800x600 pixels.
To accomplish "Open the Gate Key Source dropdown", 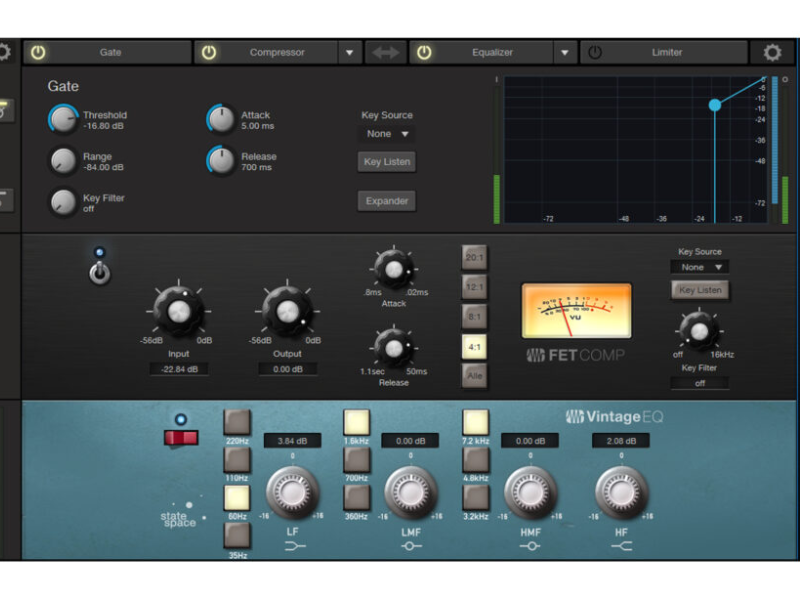I will pos(387,134).
